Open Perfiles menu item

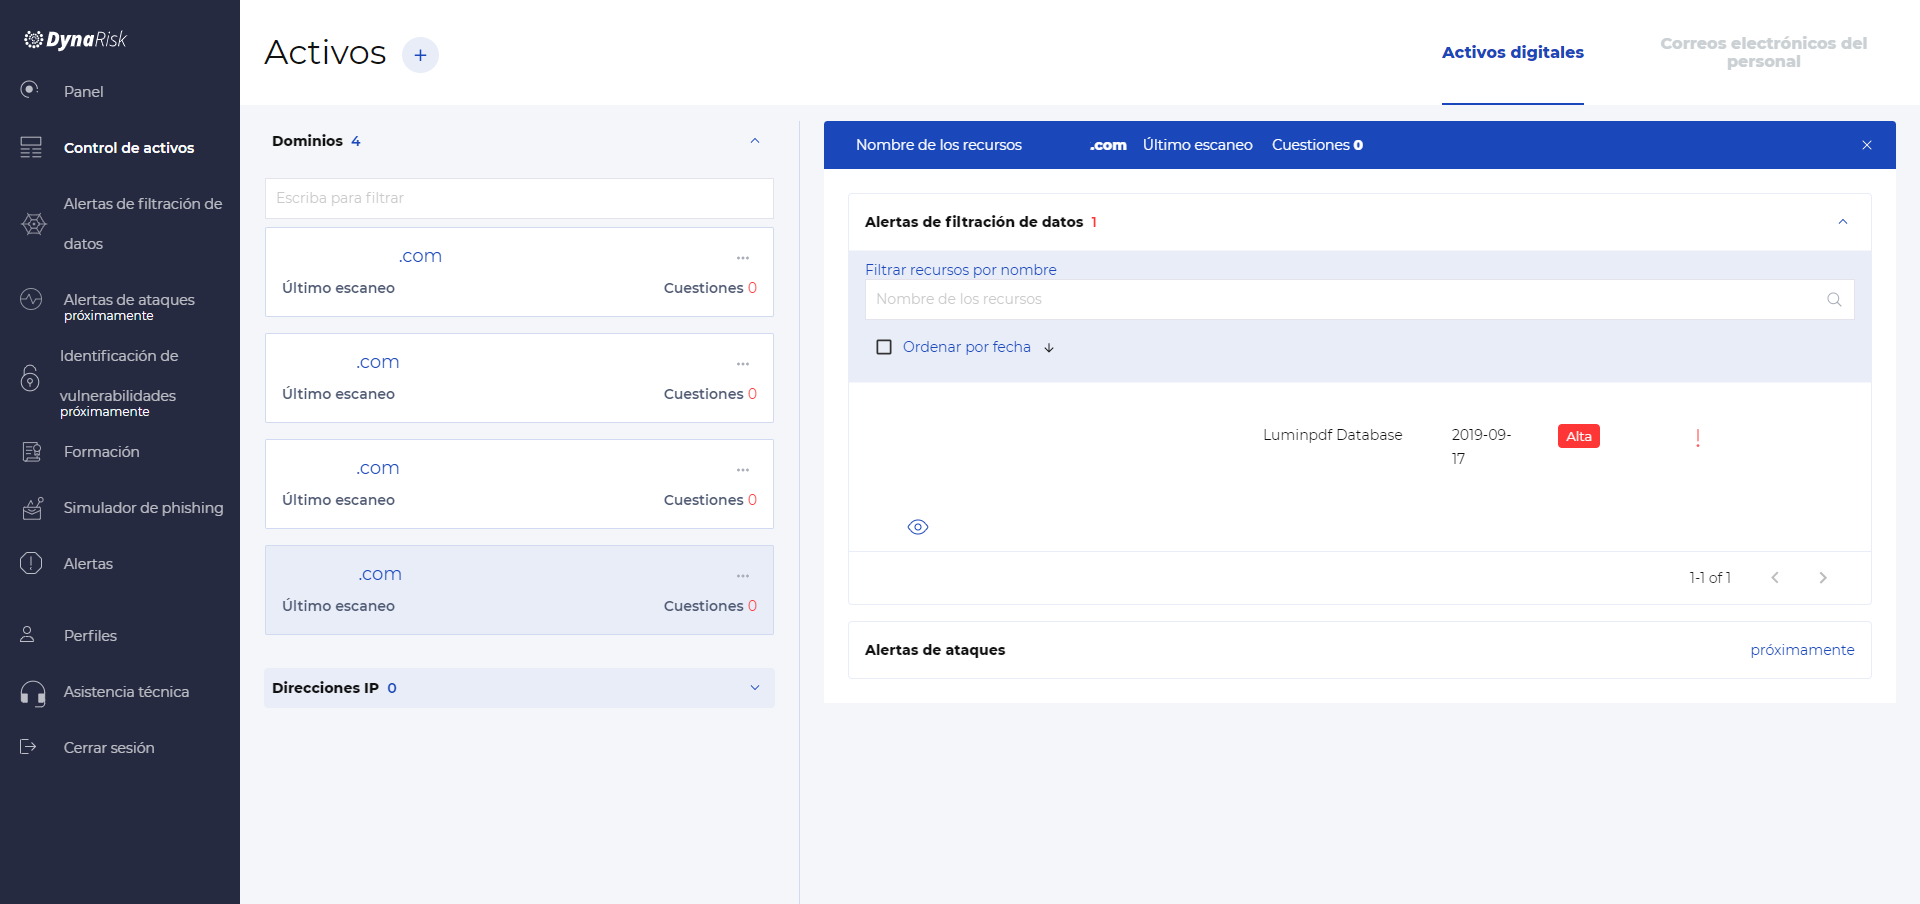click(x=90, y=636)
